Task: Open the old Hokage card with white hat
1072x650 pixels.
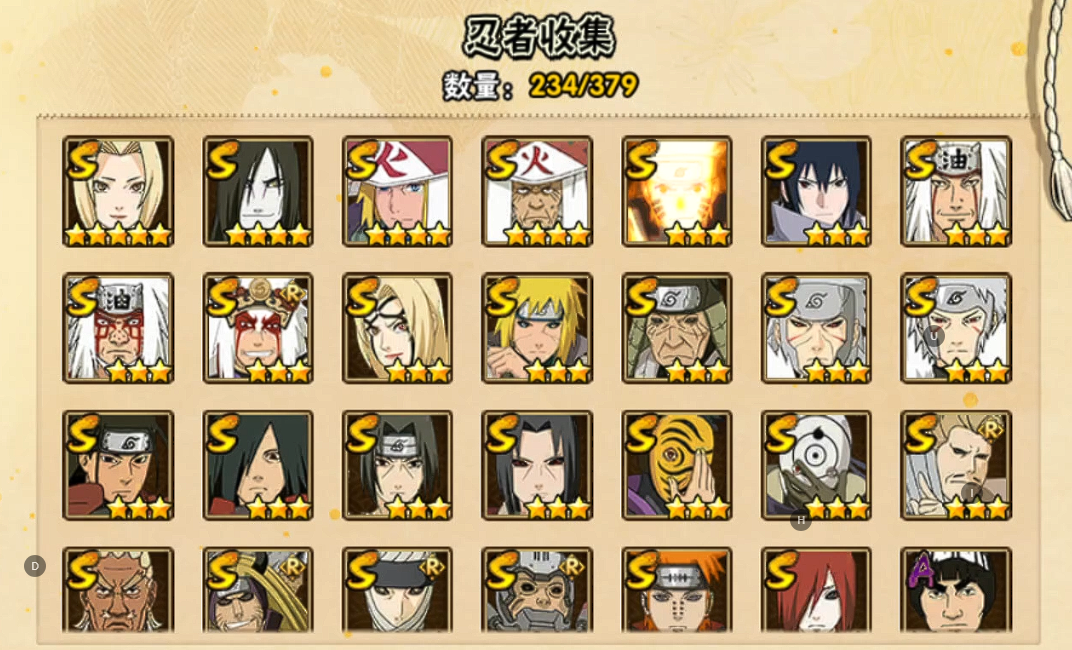Action: [537, 191]
